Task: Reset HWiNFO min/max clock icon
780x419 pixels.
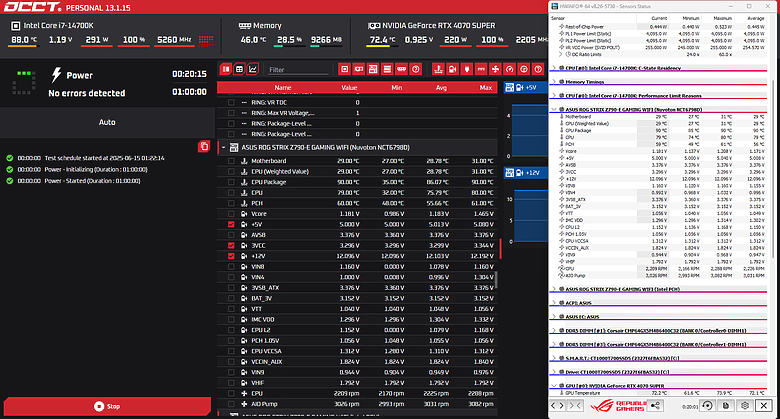Action: coord(707,406)
